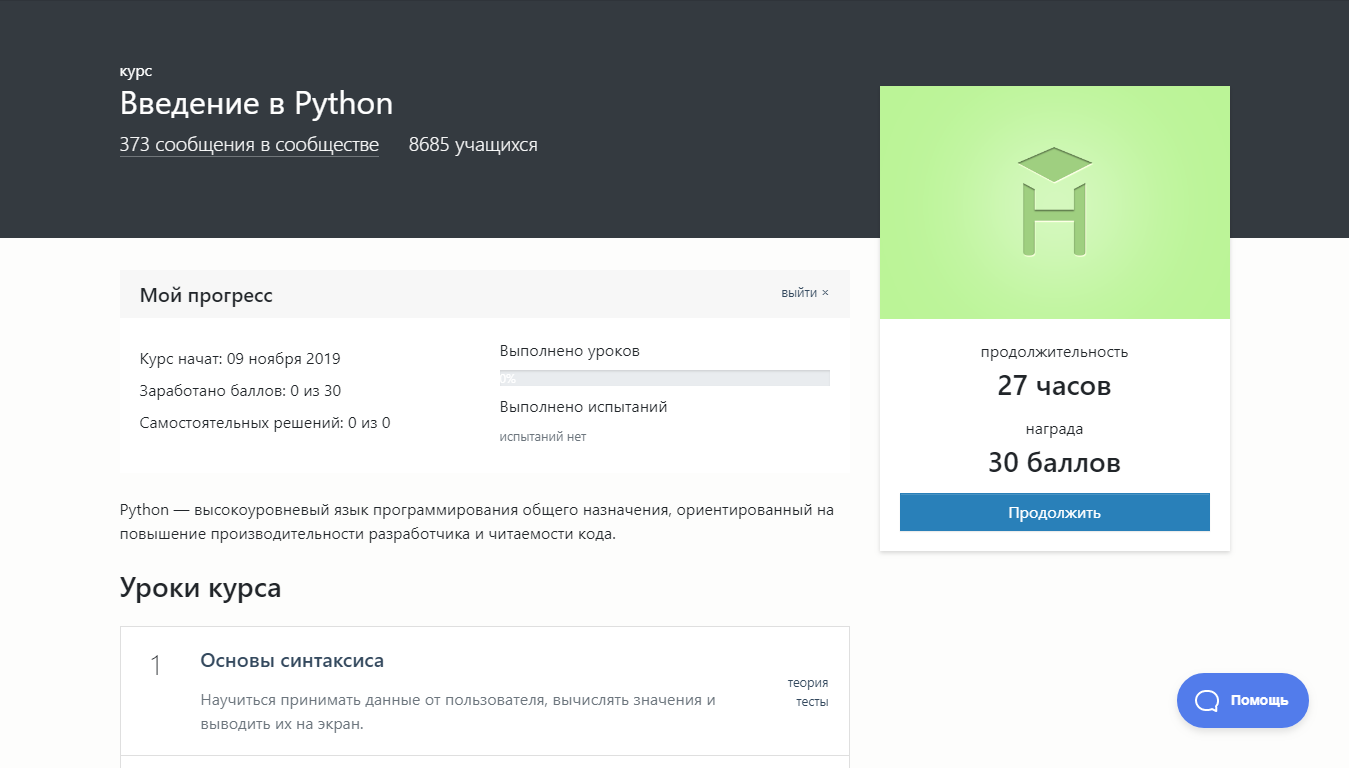
Task: Click the 8685 учащихся counter
Action: [472, 144]
